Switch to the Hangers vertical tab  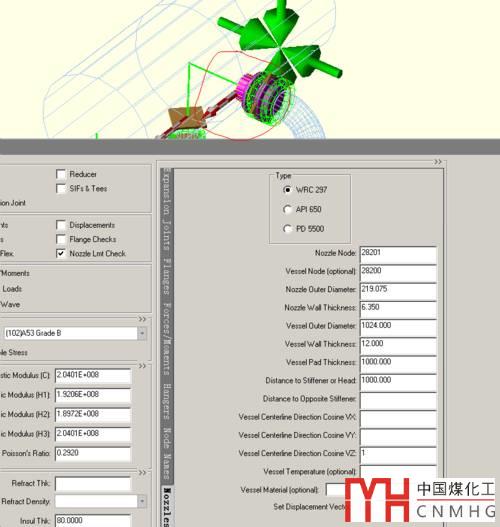tap(167, 402)
